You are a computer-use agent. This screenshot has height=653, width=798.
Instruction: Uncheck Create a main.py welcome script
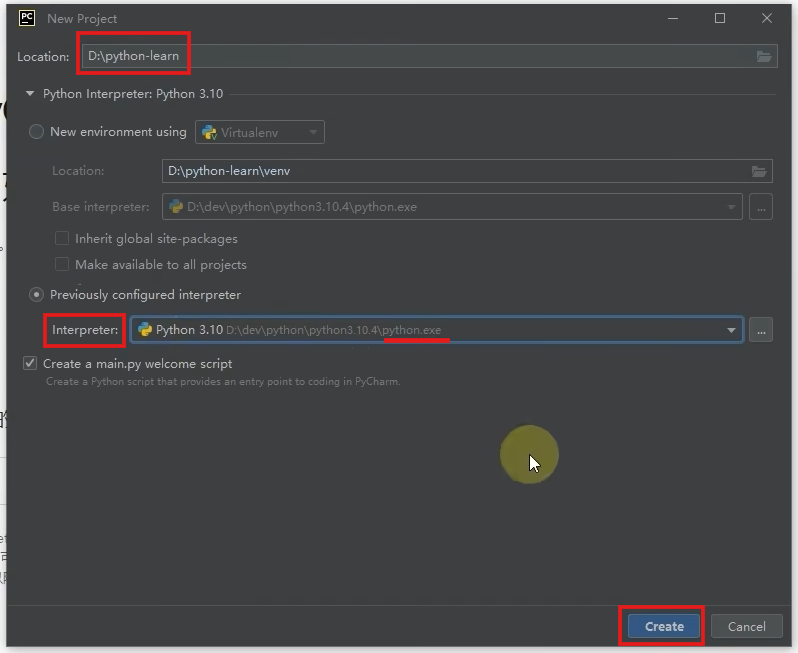click(30, 363)
